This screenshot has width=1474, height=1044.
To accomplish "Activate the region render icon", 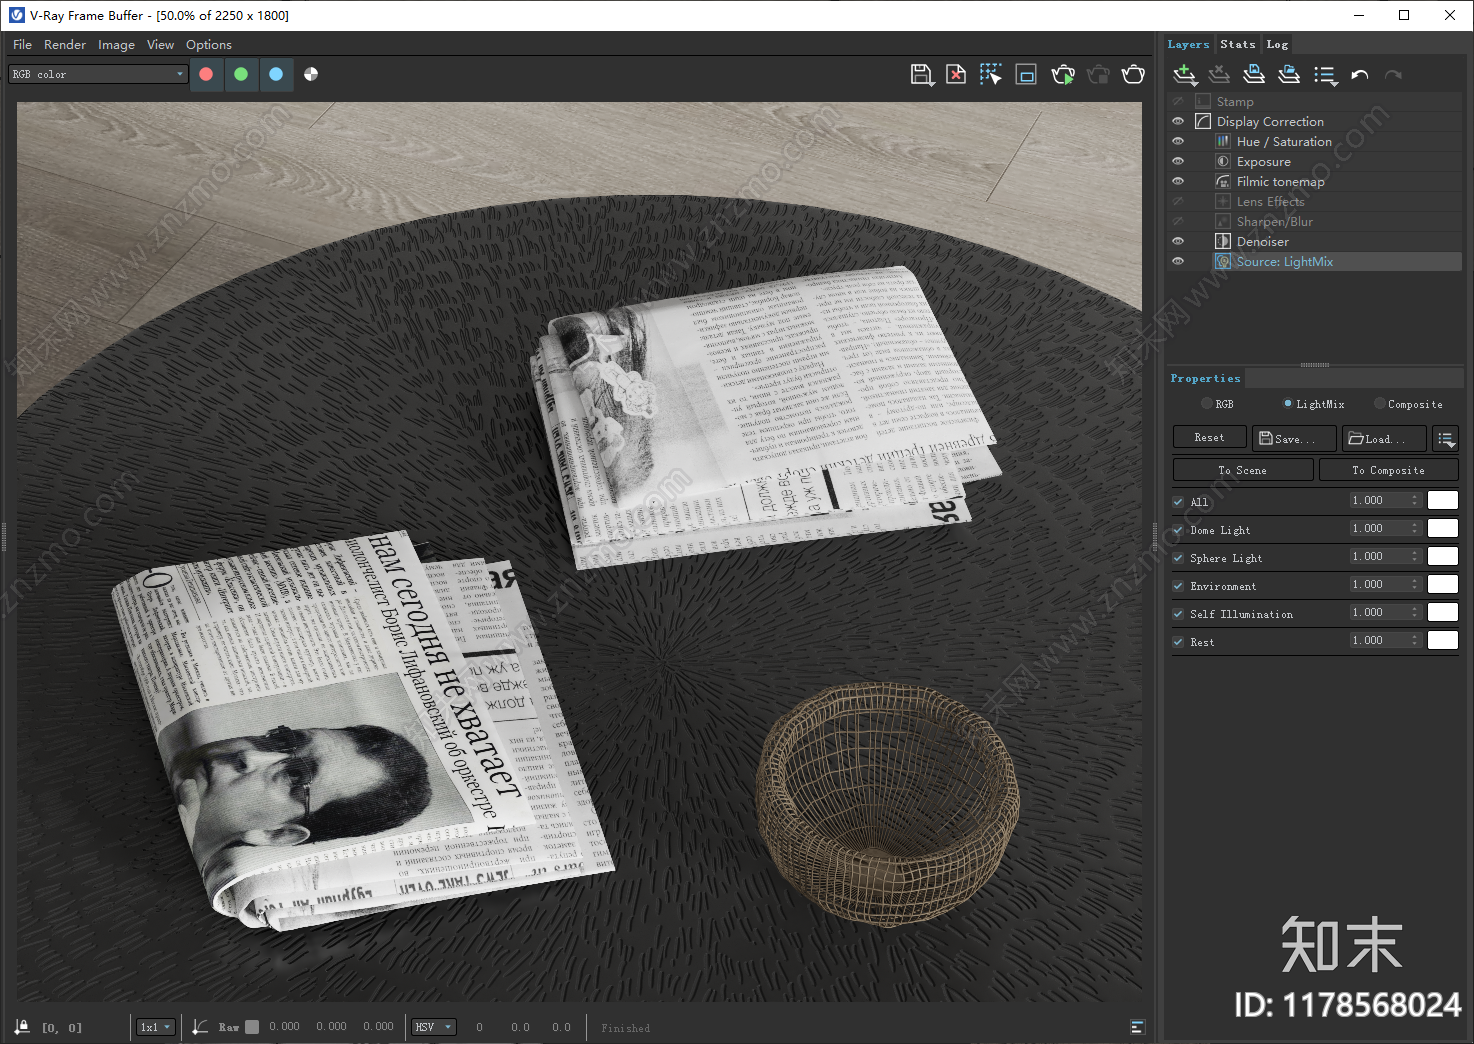I will click(x=1026, y=75).
